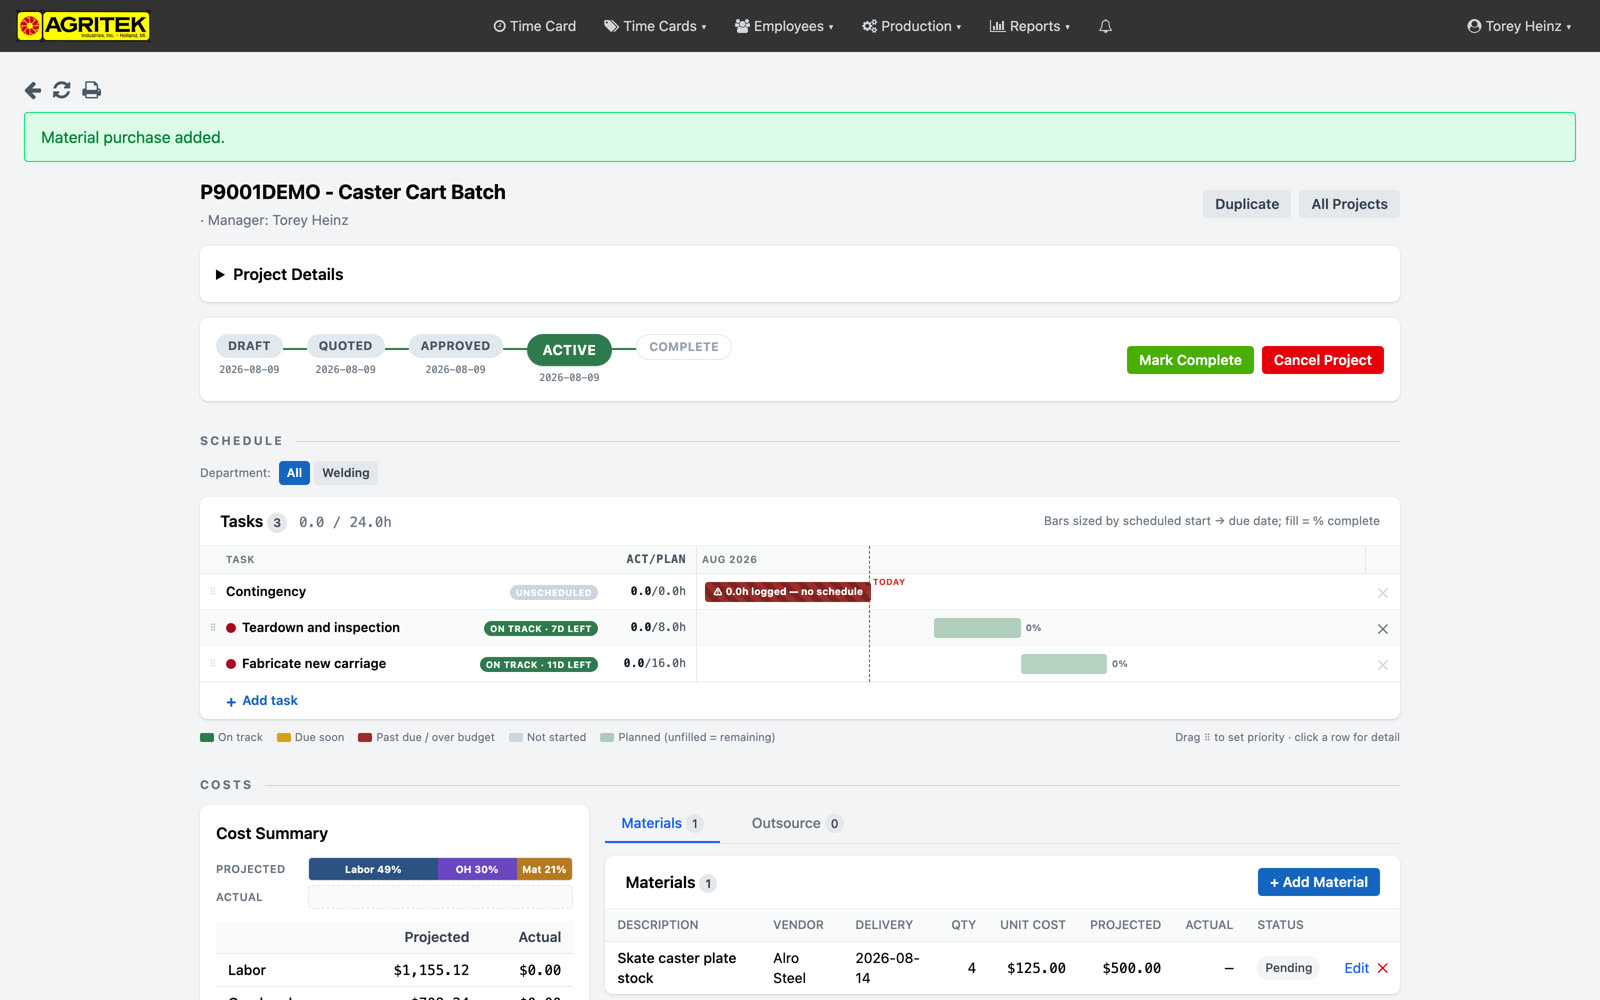The image size is (1600, 1000).
Task: Click the AGRITEK logo
Action: (84, 26)
